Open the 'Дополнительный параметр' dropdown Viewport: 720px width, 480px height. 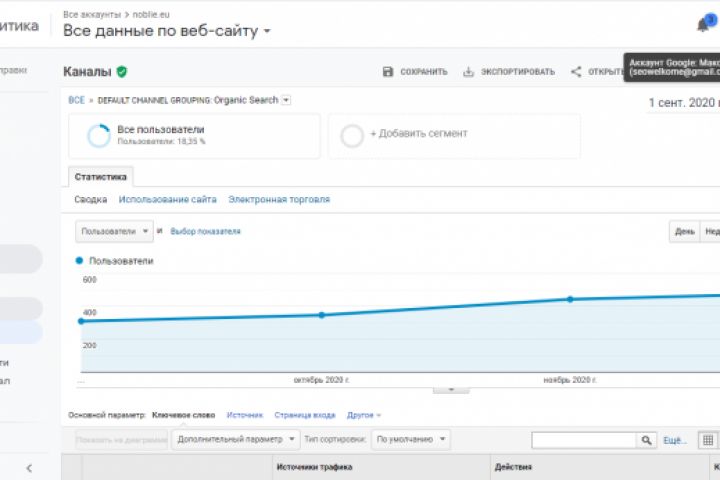click(x=236, y=440)
